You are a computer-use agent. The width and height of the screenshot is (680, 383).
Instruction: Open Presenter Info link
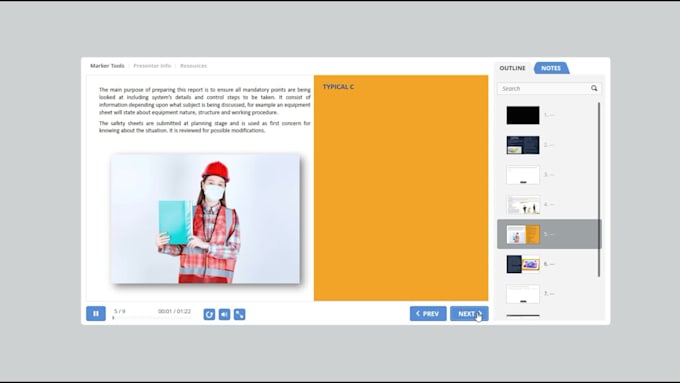(152, 66)
